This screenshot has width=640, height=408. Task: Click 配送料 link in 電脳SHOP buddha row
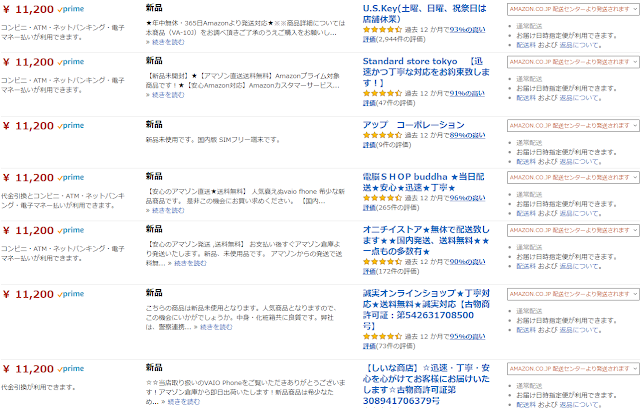point(526,213)
